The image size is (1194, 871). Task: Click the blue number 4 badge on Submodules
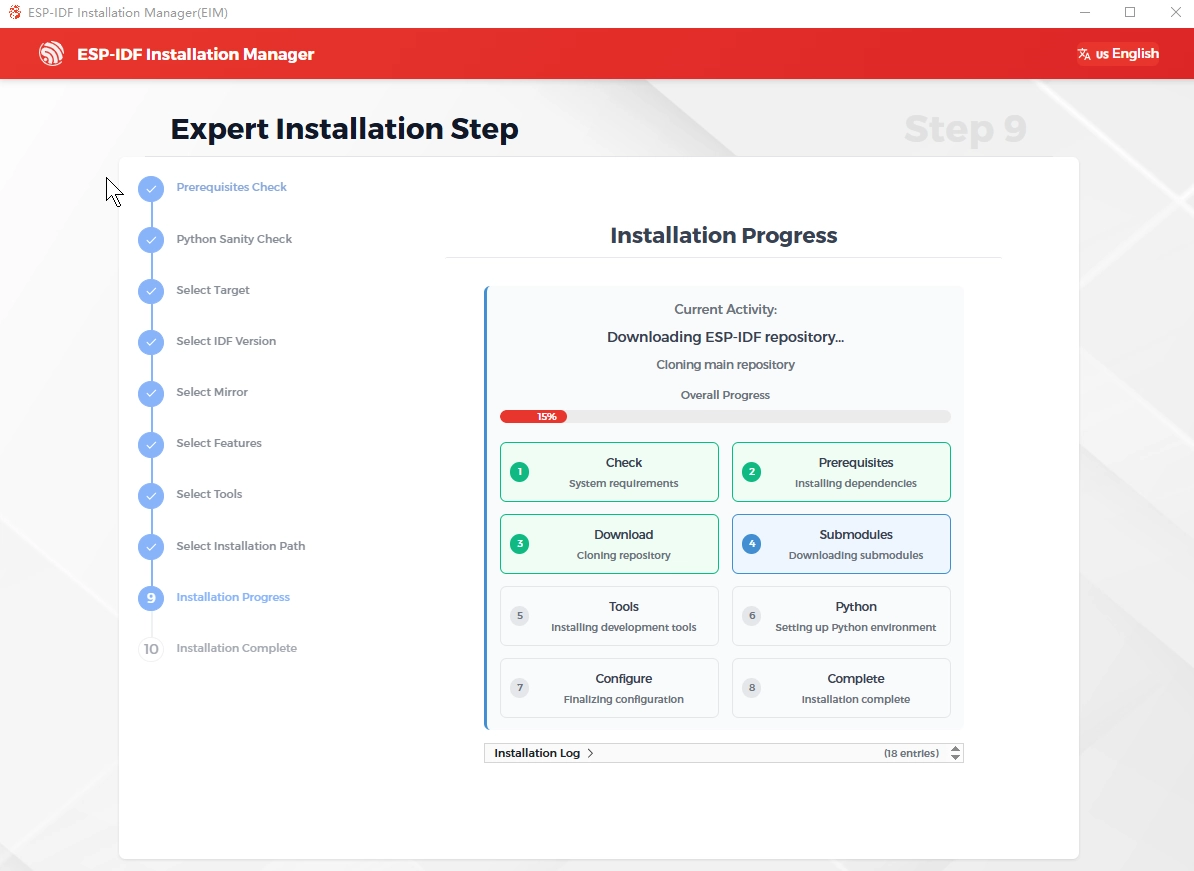click(x=752, y=544)
